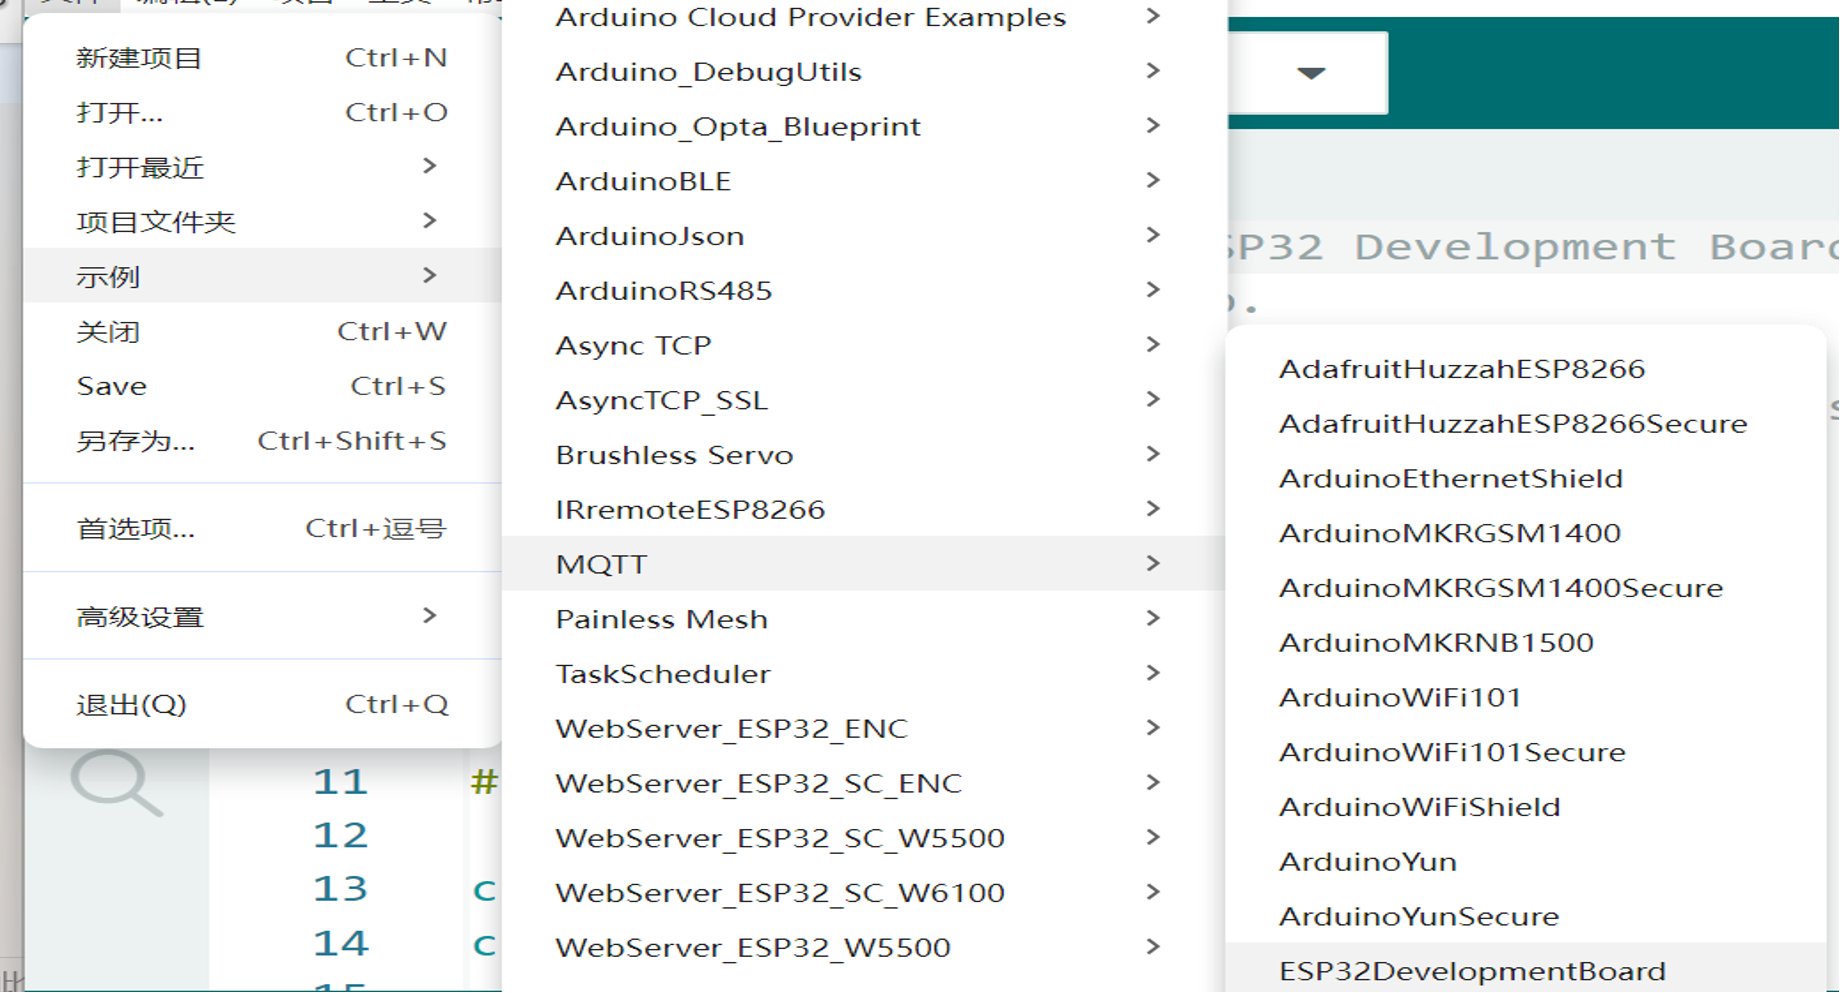Expand Arduino Cloud Provider Examples

click(x=864, y=17)
